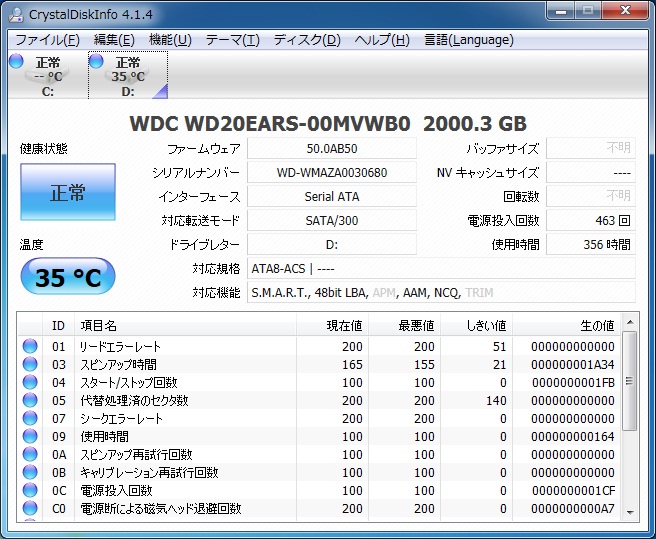Click the ID column header

point(58,325)
